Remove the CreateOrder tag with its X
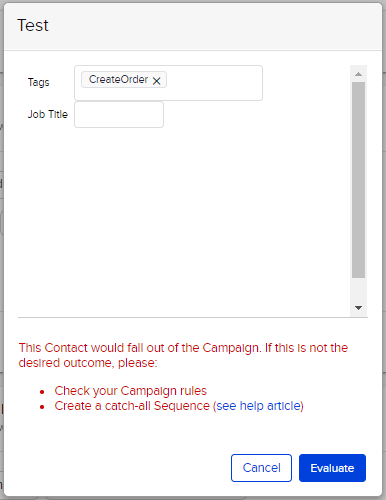 click(x=156, y=81)
